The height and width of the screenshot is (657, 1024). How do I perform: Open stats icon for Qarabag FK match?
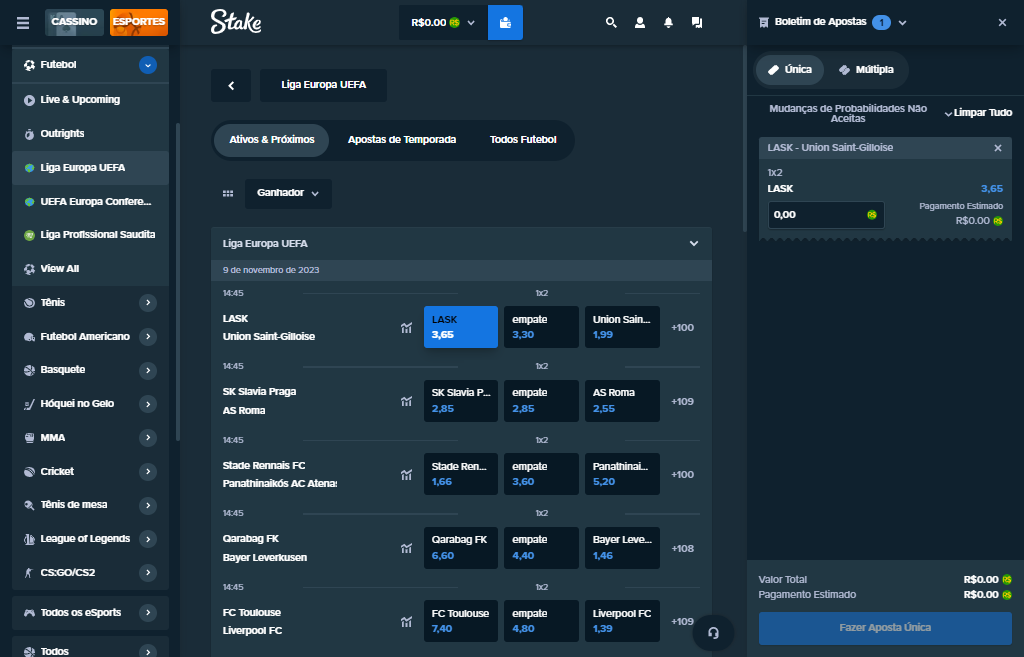click(x=406, y=549)
